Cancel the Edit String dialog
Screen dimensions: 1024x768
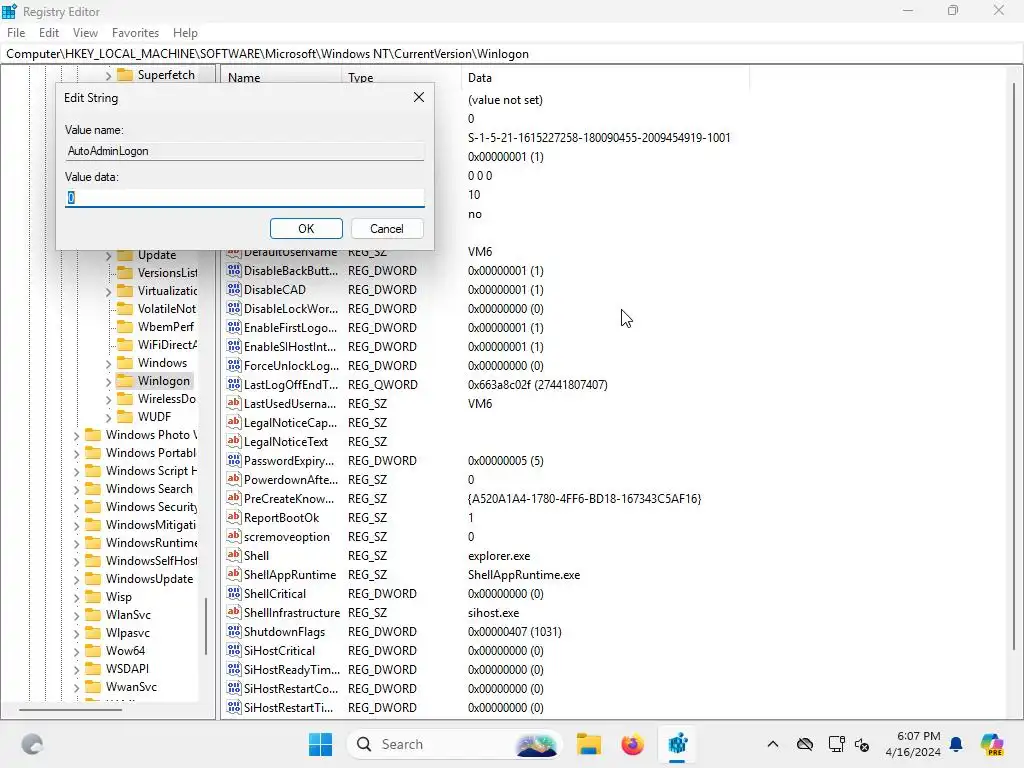click(387, 229)
